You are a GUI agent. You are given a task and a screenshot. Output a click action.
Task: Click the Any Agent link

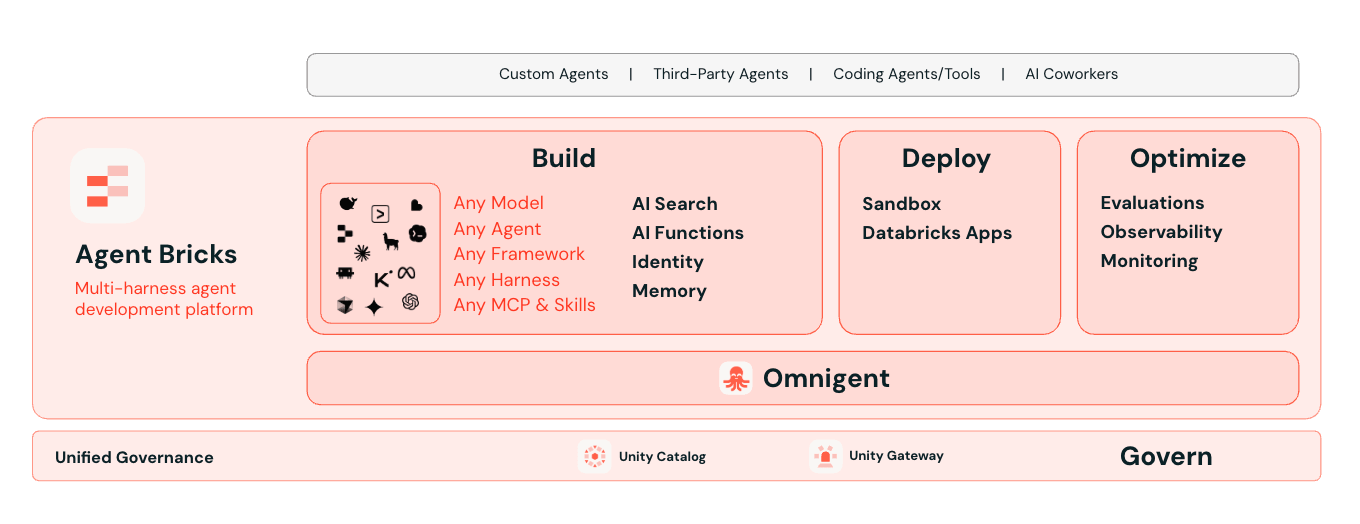pyautogui.click(x=497, y=229)
